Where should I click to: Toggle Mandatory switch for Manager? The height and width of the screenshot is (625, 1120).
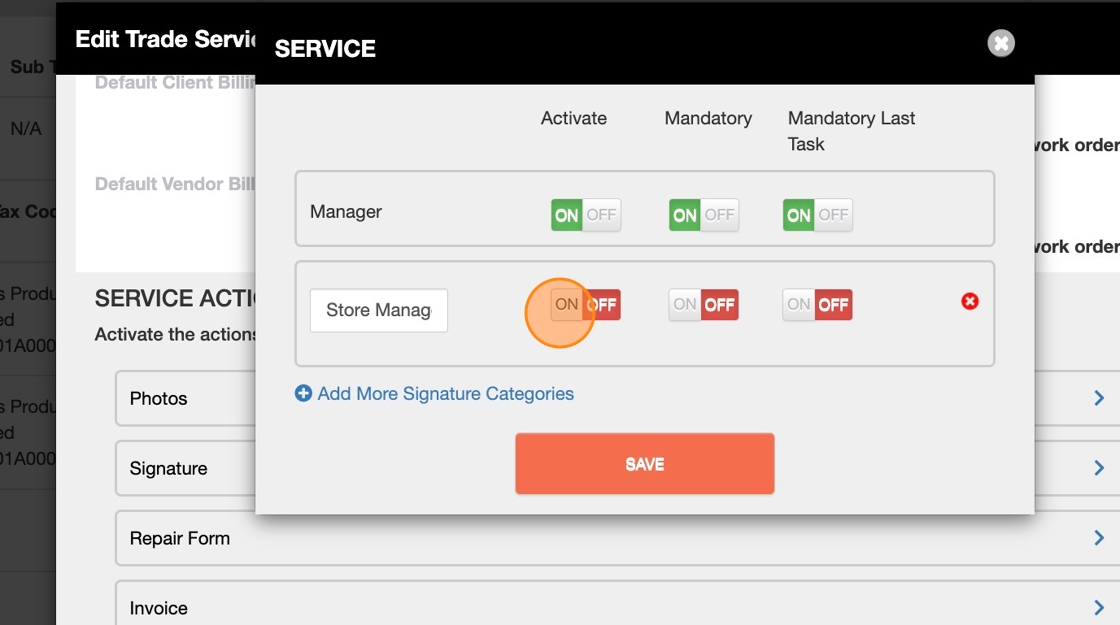[703, 215]
